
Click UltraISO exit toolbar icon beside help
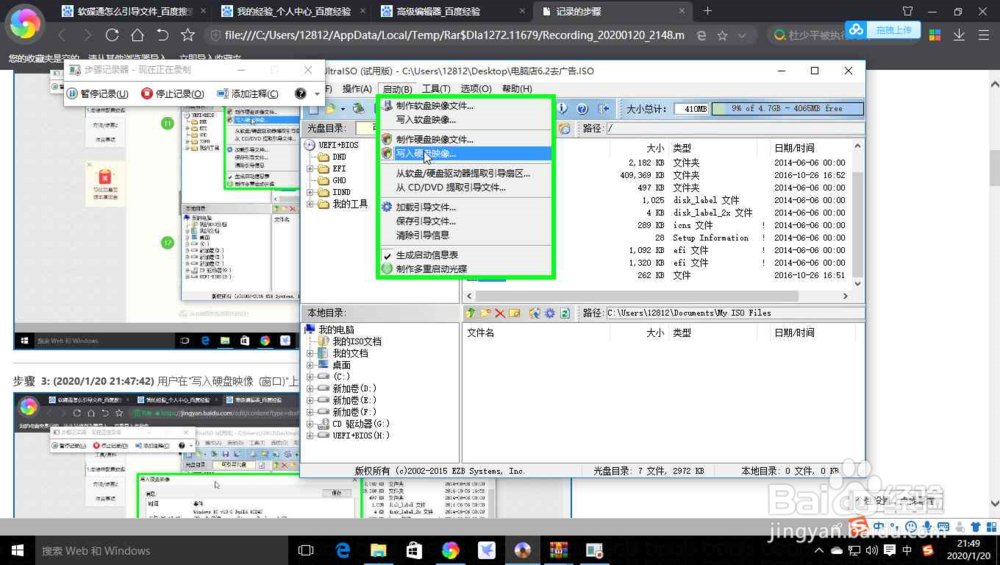click(603, 108)
